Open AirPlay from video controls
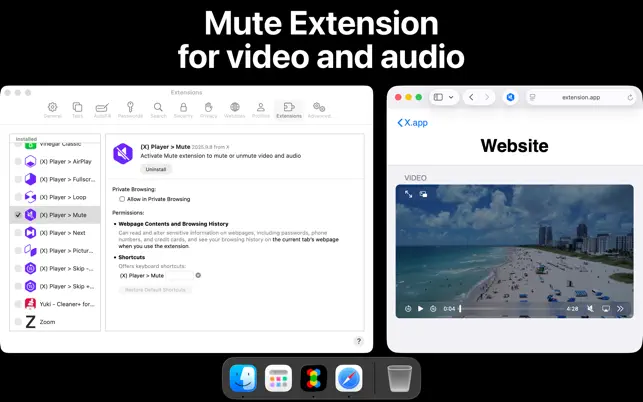This screenshot has height=402, width=643. pos(606,308)
